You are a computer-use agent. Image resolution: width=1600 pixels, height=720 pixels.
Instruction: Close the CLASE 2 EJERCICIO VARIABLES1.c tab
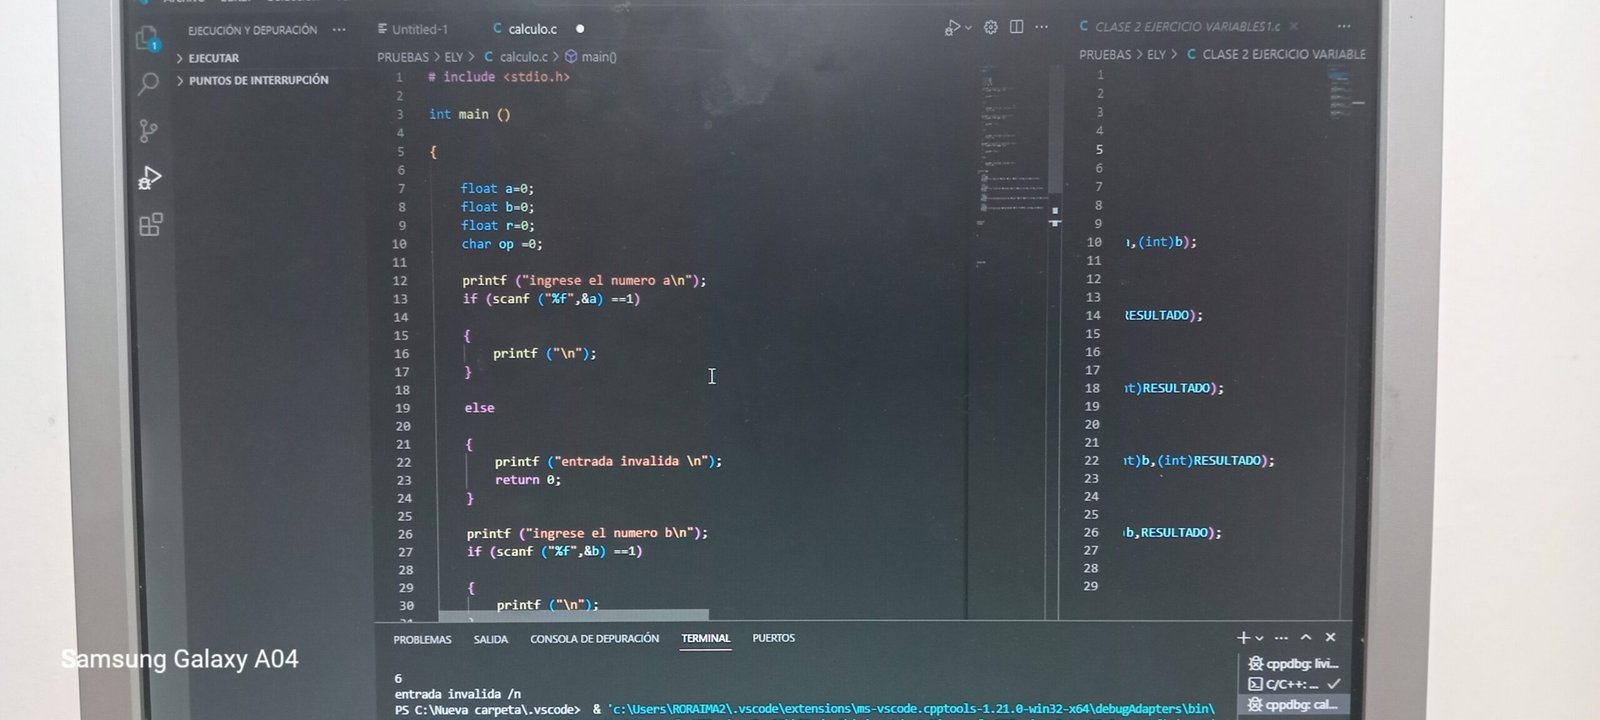tap(1294, 26)
